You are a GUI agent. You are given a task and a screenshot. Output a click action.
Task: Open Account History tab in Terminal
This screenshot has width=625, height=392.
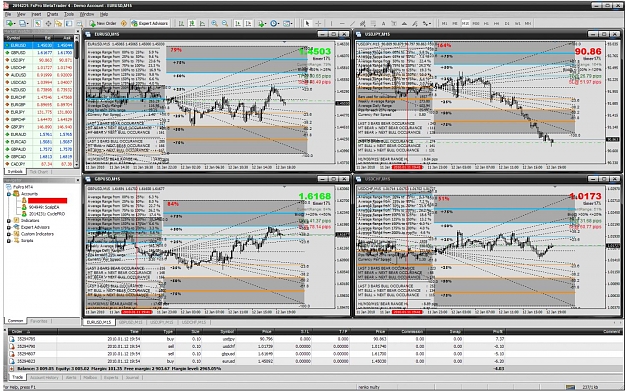coord(44,377)
